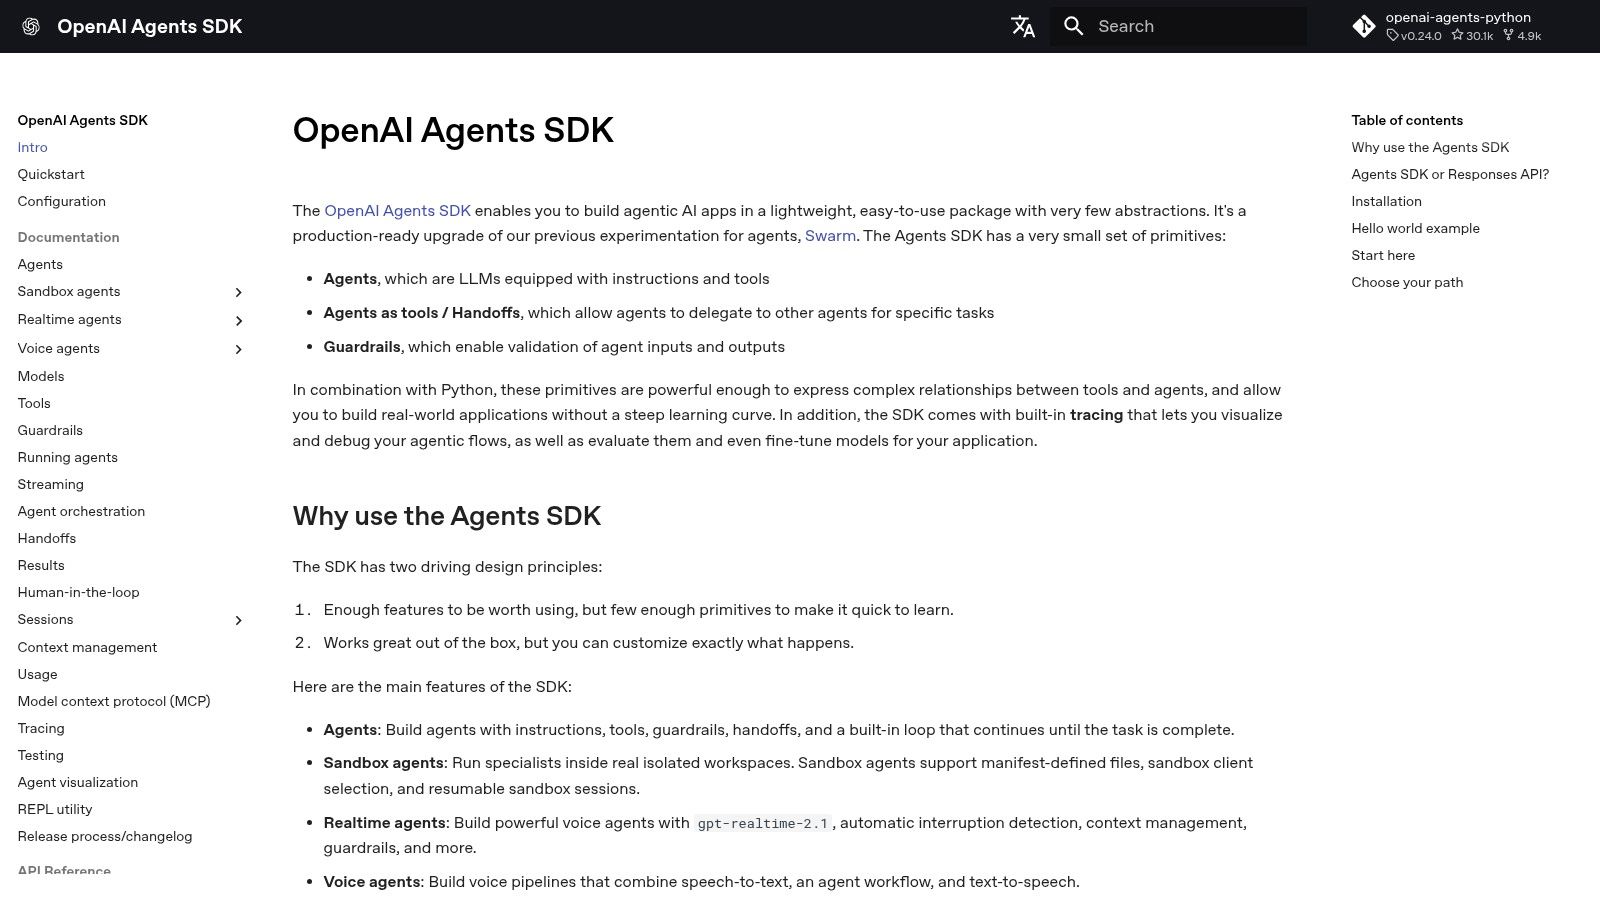Open the Results page
1600x900 pixels.
[x=41, y=565]
